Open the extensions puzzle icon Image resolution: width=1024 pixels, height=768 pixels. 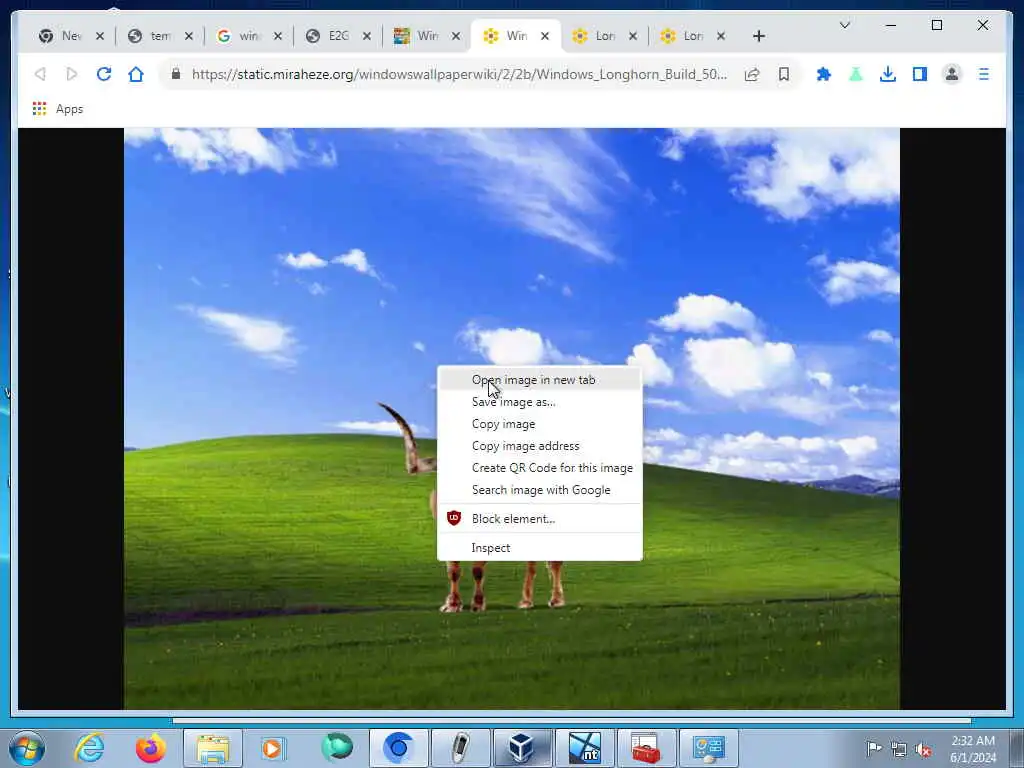[824, 74]
